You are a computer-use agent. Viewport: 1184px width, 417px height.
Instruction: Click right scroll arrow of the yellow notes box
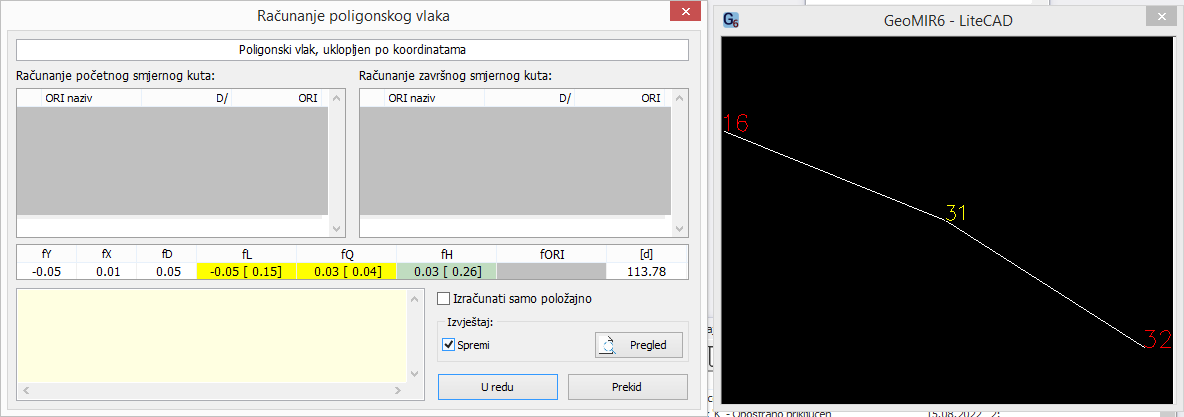point(412,389)
